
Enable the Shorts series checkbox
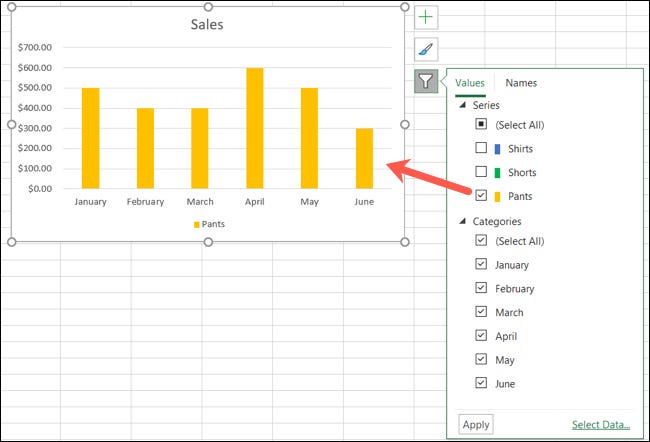[481, 172]
